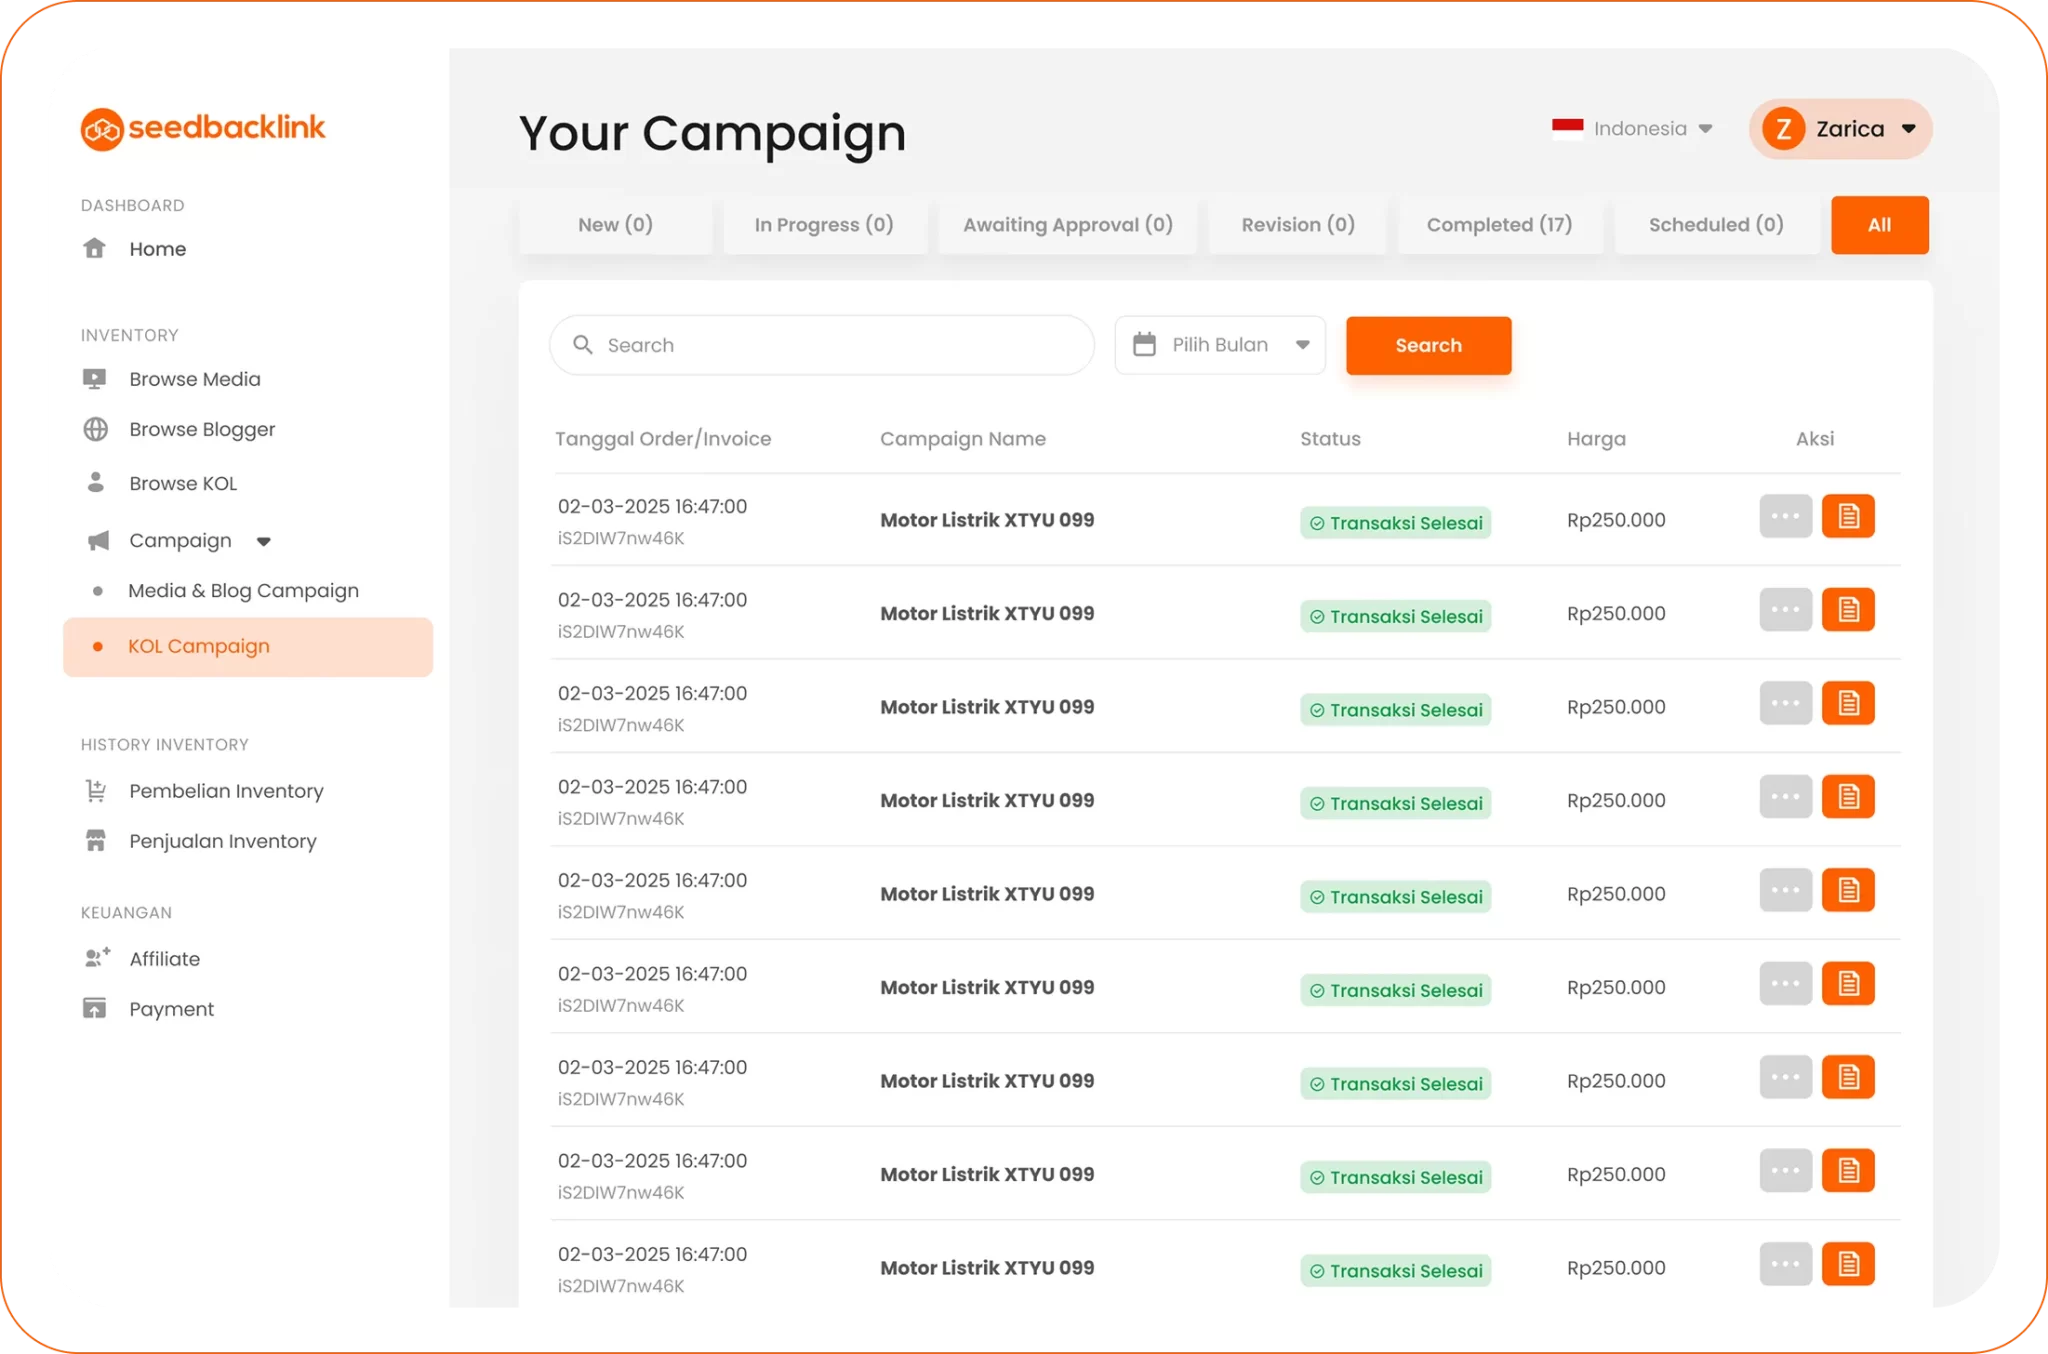Open the Pilih Bulan month picker

1220,345
